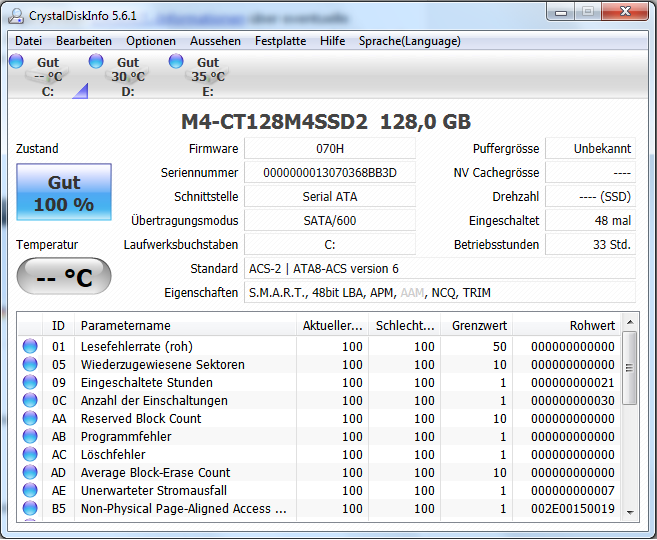Select the Eingeschaltete Stunden row text
This screenshot has width=657, height=540.
coord(147,382)
